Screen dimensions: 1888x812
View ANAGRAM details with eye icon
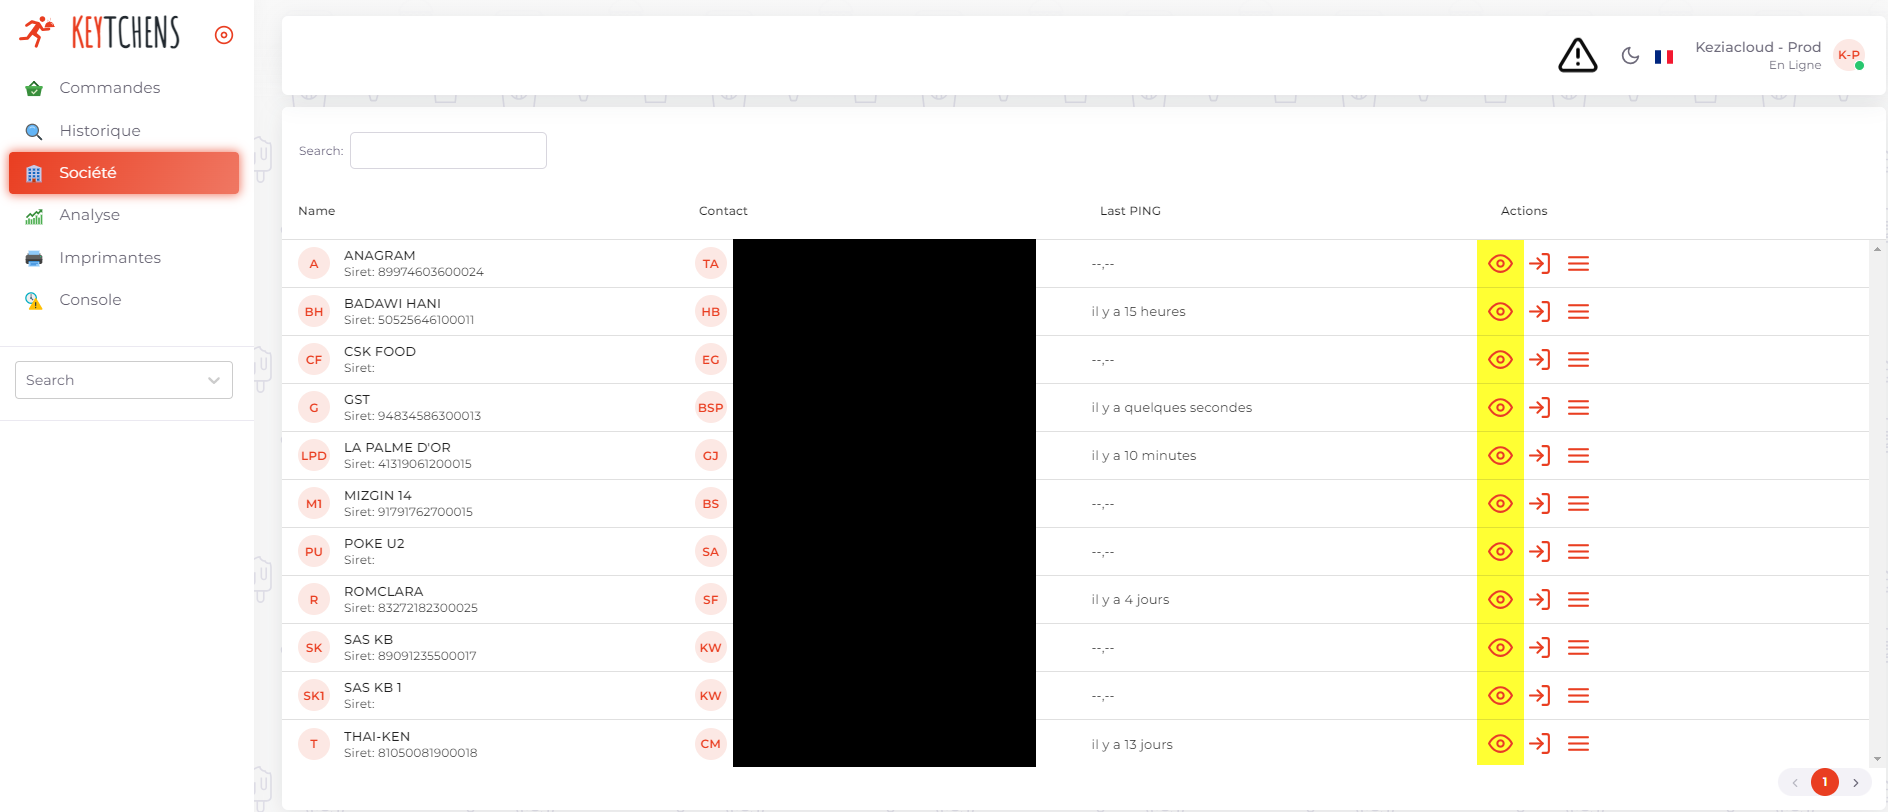tap(1500, 264)
